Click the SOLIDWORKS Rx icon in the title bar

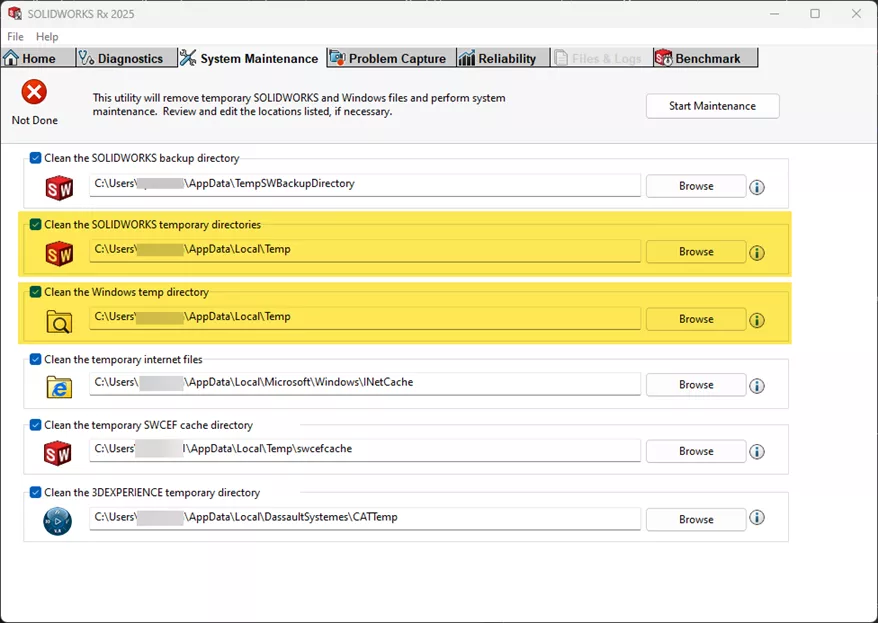click(14, 14)
